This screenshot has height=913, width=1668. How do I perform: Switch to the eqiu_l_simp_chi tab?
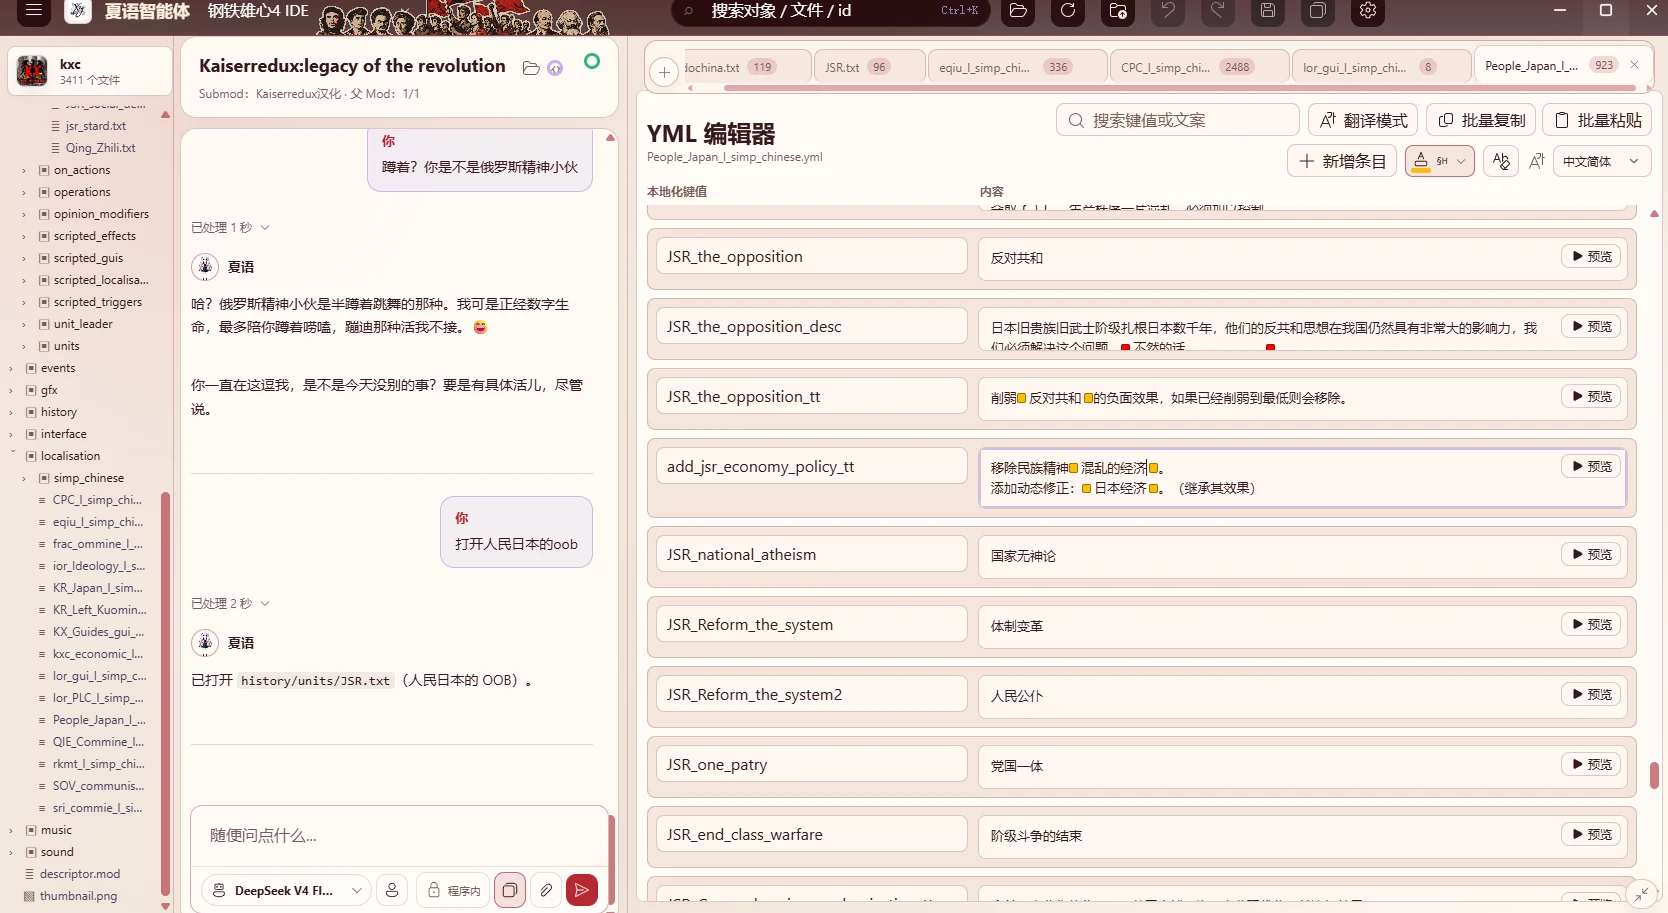click(x=1017, y=67)
